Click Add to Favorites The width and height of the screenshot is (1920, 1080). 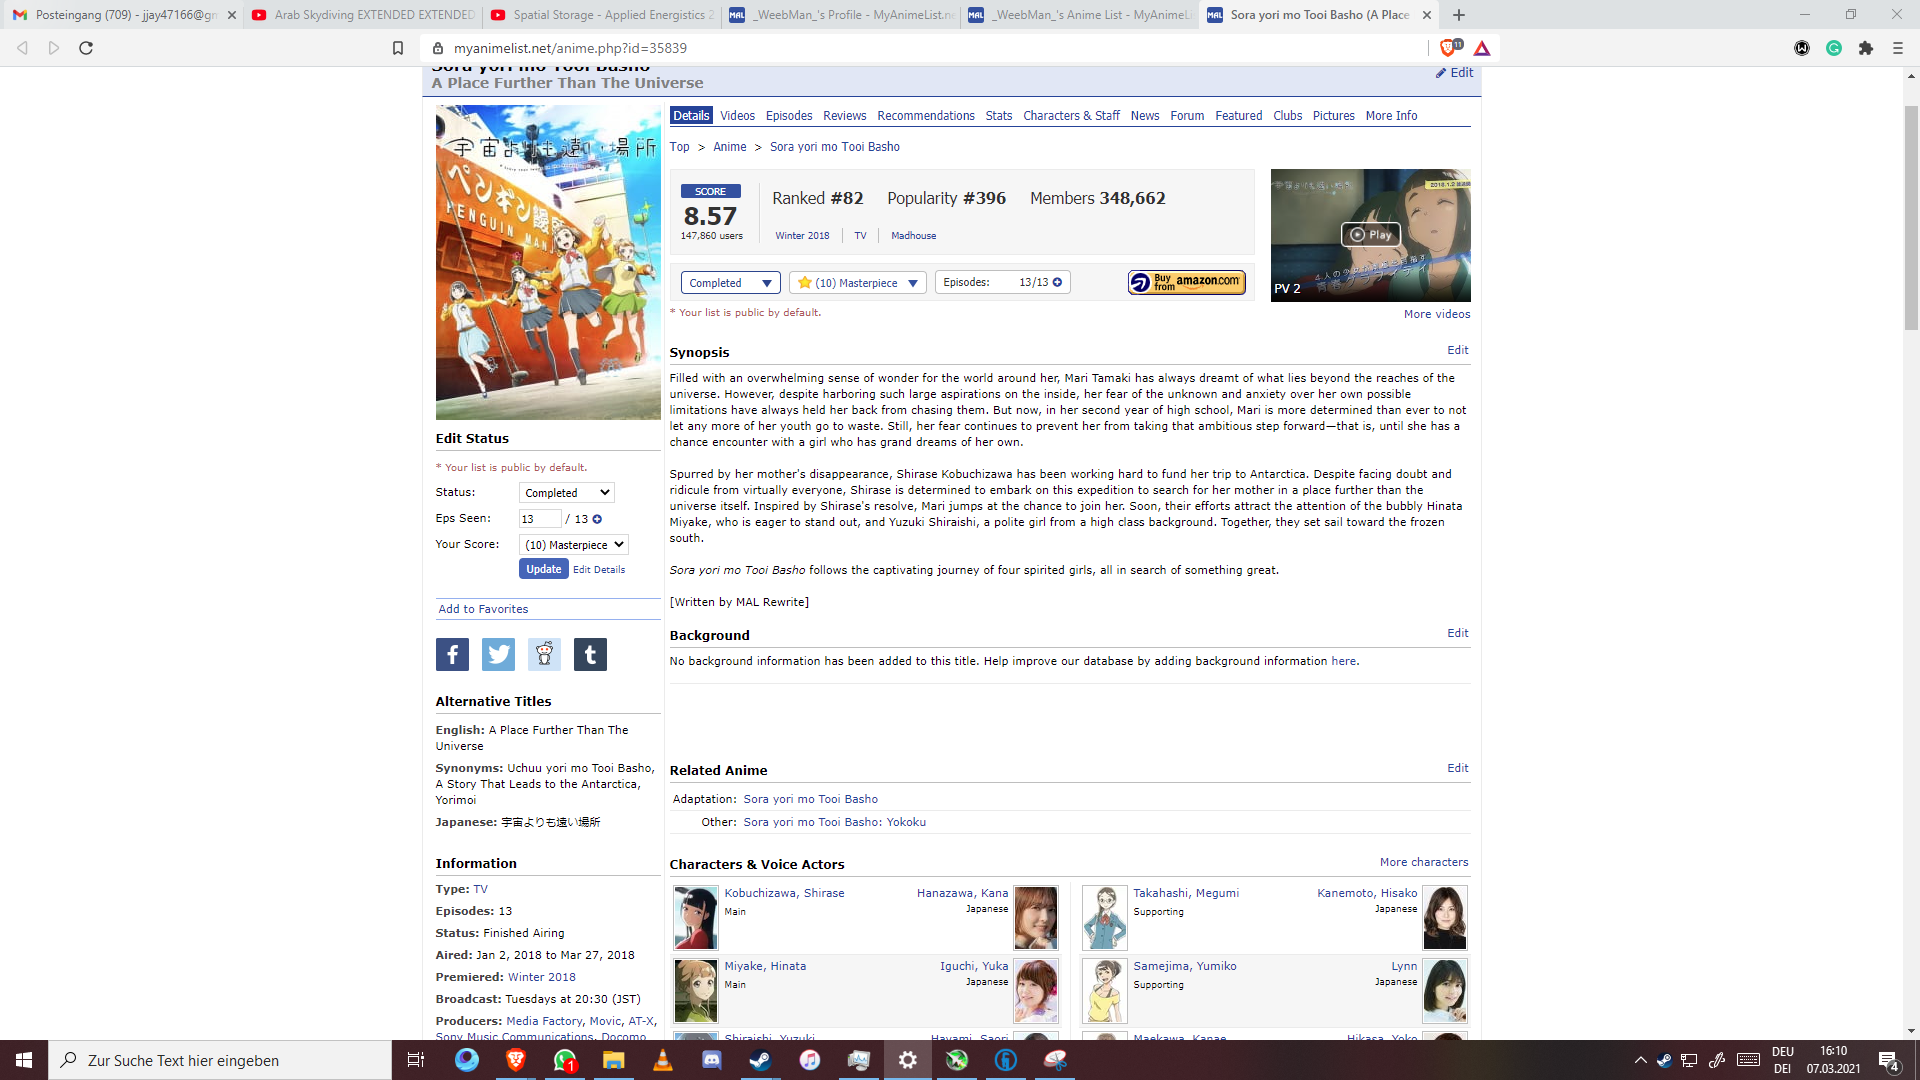pyautogui.click(x=483, y=609)
